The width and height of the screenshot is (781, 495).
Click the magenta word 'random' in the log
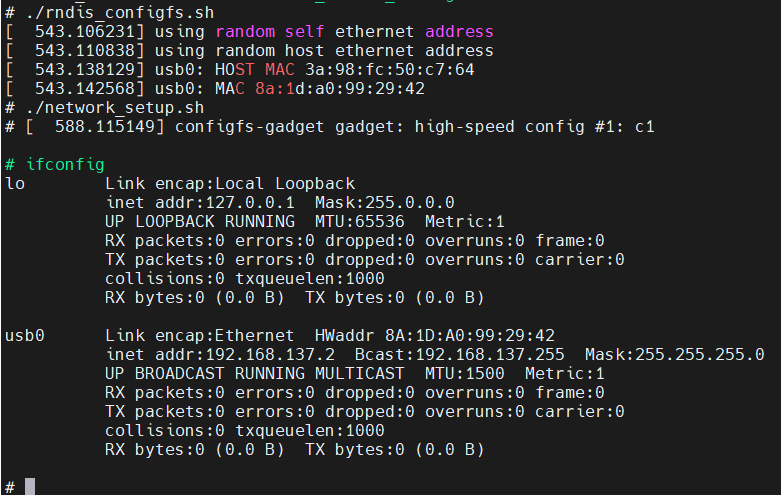click(245, 31)
